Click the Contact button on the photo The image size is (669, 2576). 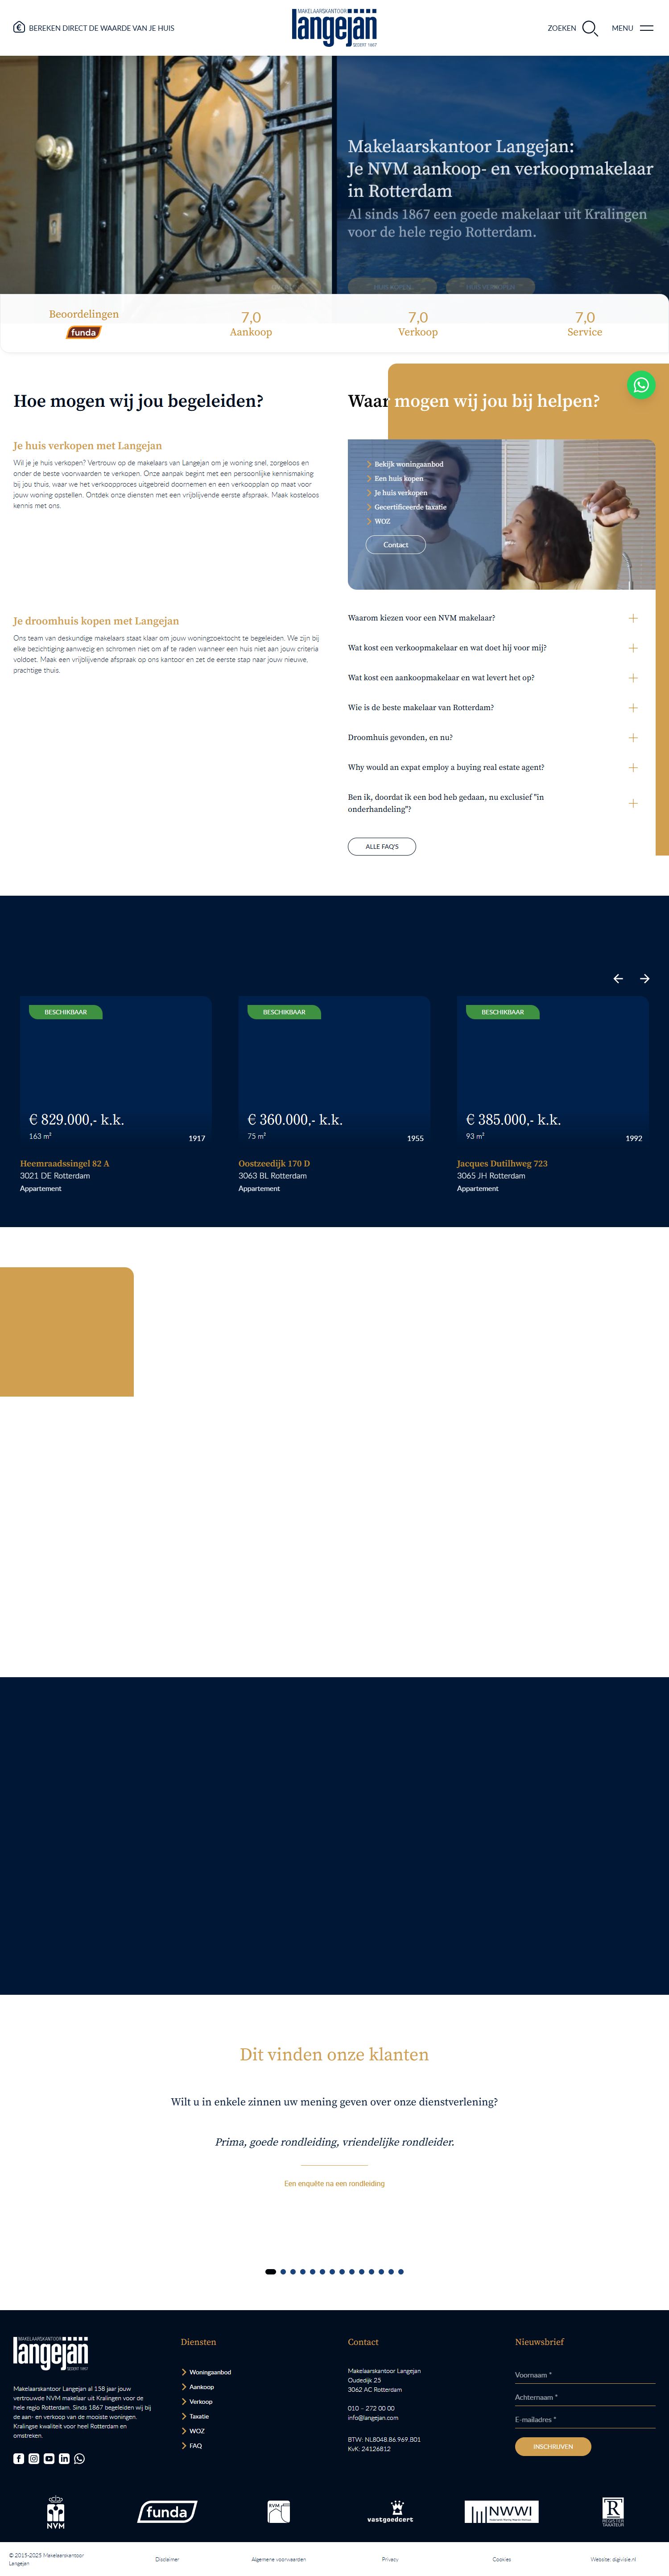[x=395, y=545]
